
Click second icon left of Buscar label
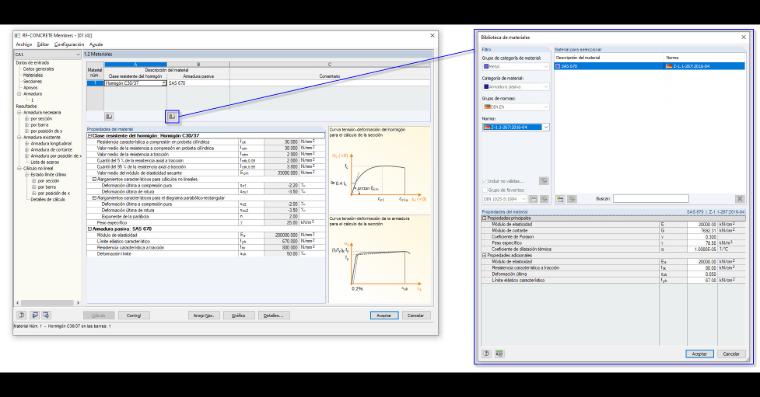572,199
